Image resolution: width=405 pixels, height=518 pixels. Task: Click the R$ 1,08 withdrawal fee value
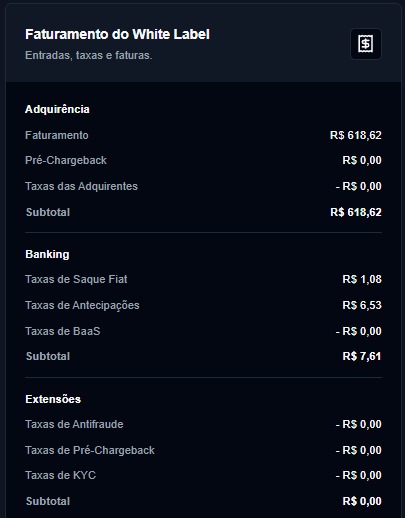pyautogui.click(x=362, y=279)
